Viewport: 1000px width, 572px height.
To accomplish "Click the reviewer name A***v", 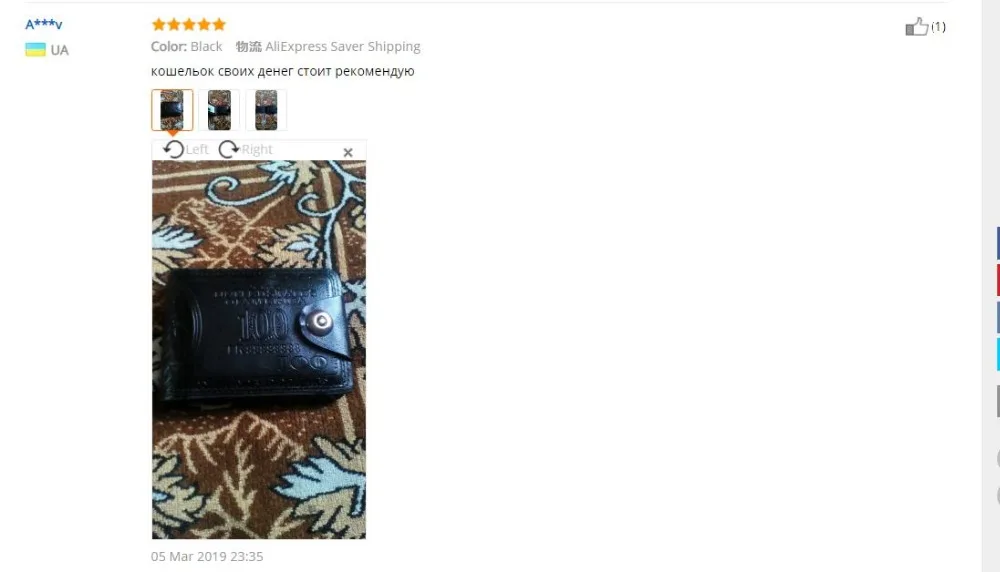I will click(43, 24).
